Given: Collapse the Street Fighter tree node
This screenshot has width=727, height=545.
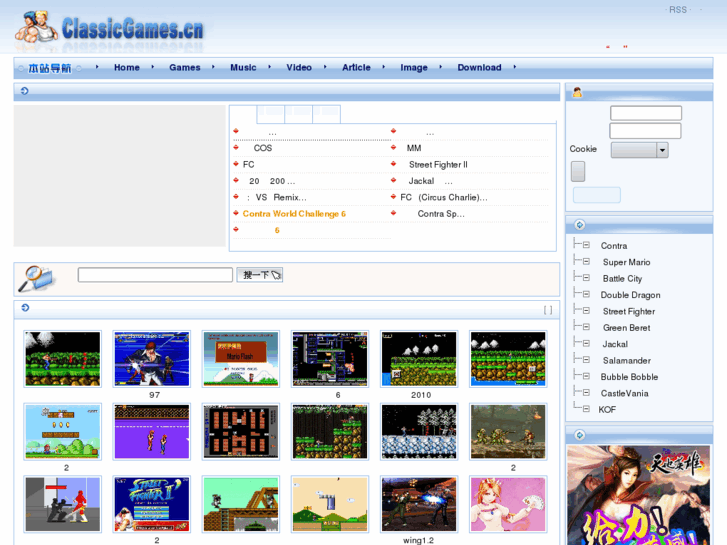Looking at the screenshot, I should [x=586, y=311].
